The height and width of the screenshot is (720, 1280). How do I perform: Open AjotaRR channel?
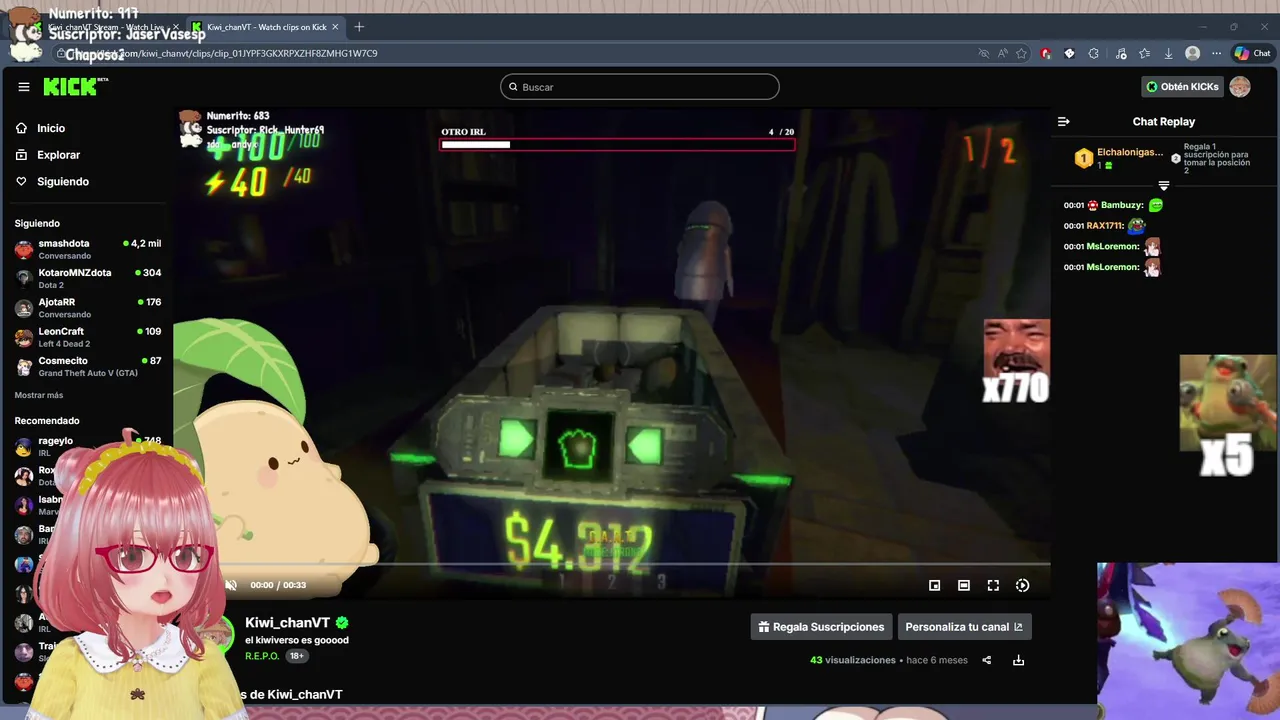pyautogui.click(x=88, y=308)
